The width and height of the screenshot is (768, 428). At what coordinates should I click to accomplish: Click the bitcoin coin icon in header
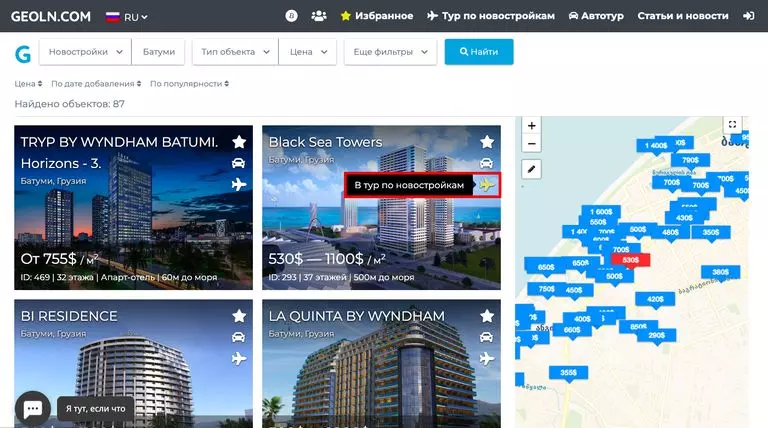(x=291, y=16)
